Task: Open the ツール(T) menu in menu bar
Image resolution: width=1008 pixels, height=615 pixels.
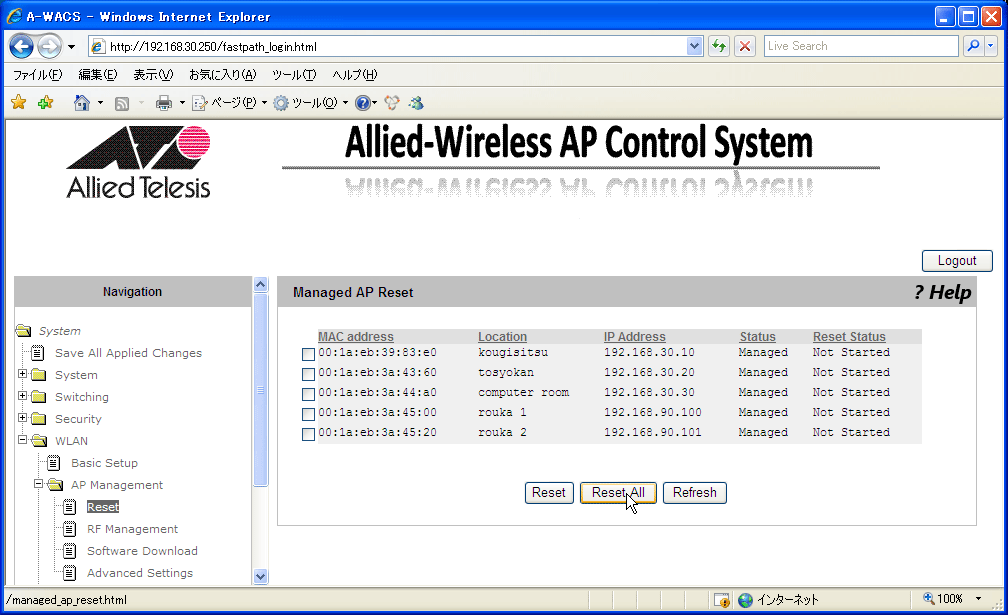Action: (294, 75)
